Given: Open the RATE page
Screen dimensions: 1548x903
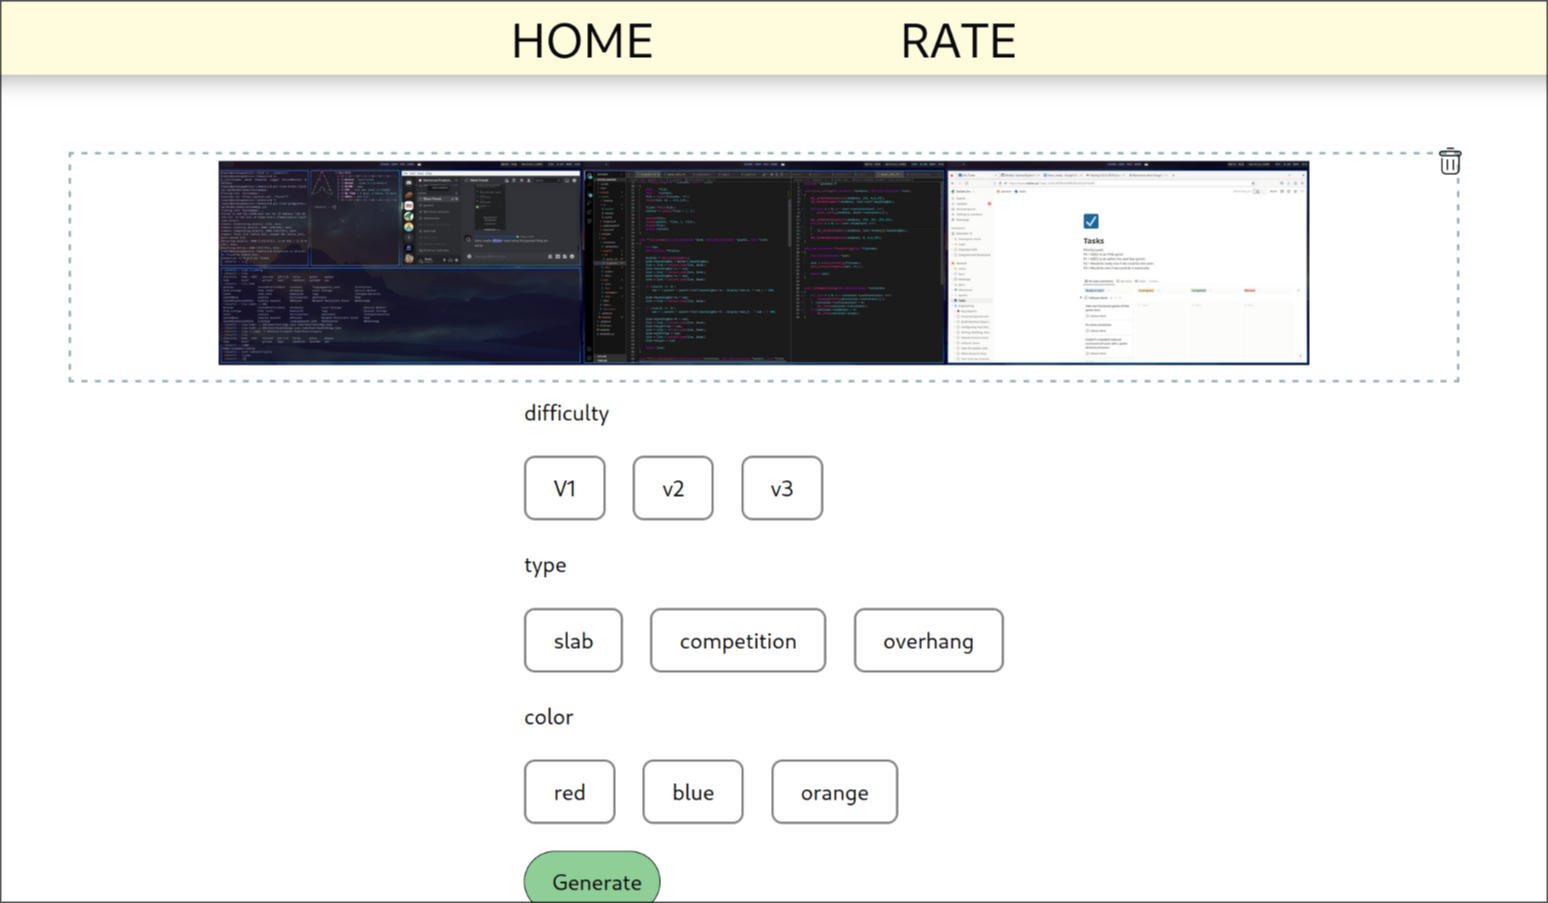Looking at the screenshot, I should (958, 41).
